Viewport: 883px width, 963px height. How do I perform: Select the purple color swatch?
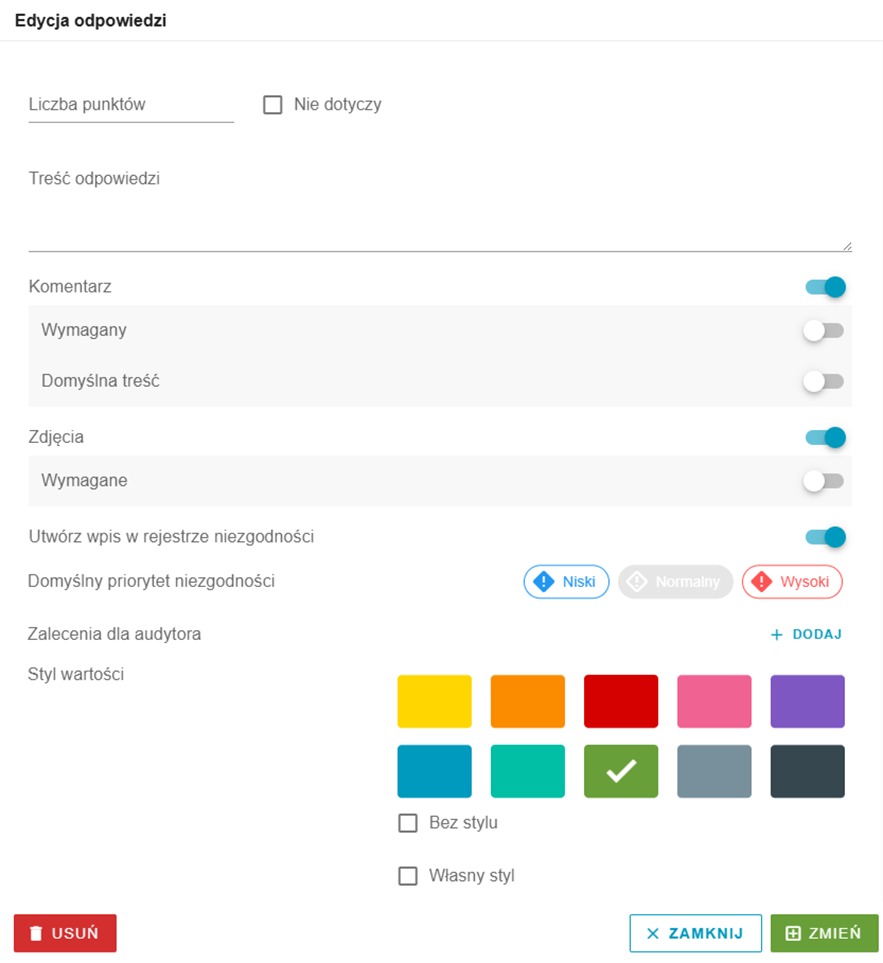point(807,701)
